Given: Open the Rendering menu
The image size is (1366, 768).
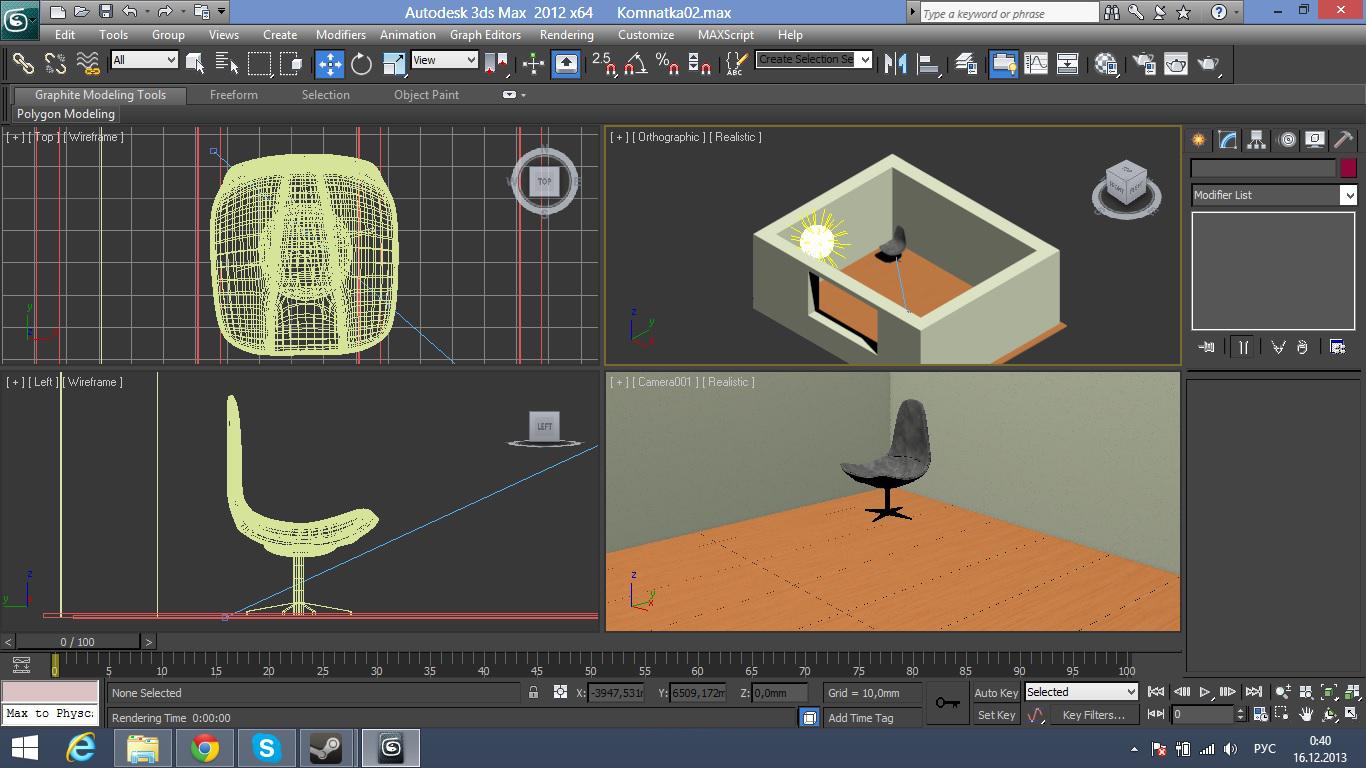Looking at the screenshot, I should 566,34.
